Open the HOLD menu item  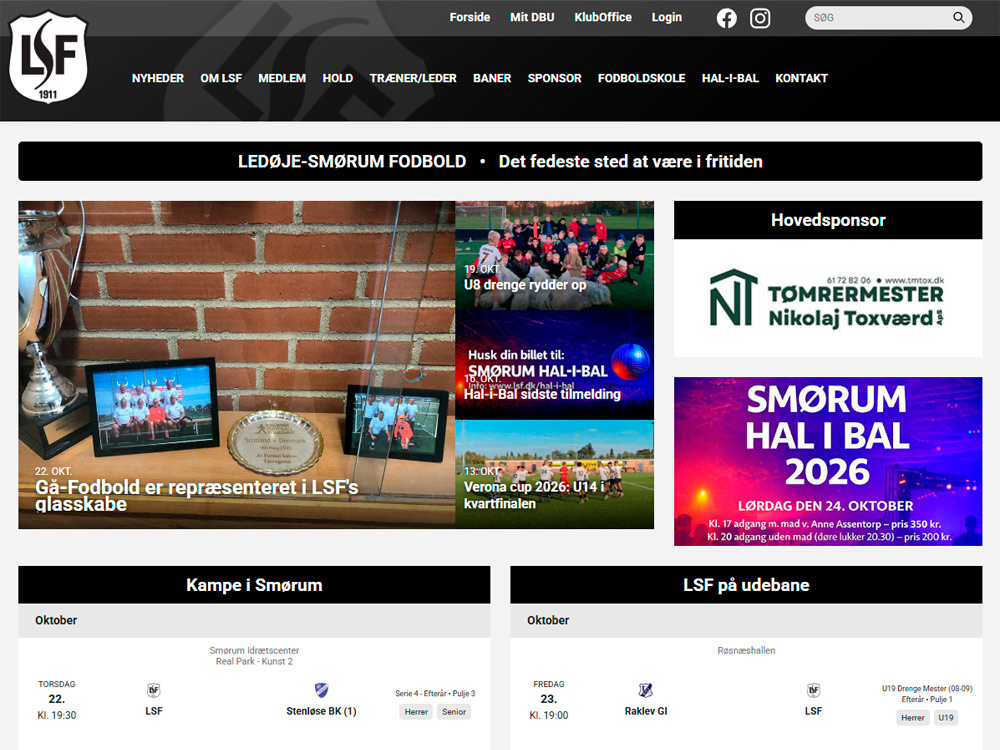tap(337, 78)
